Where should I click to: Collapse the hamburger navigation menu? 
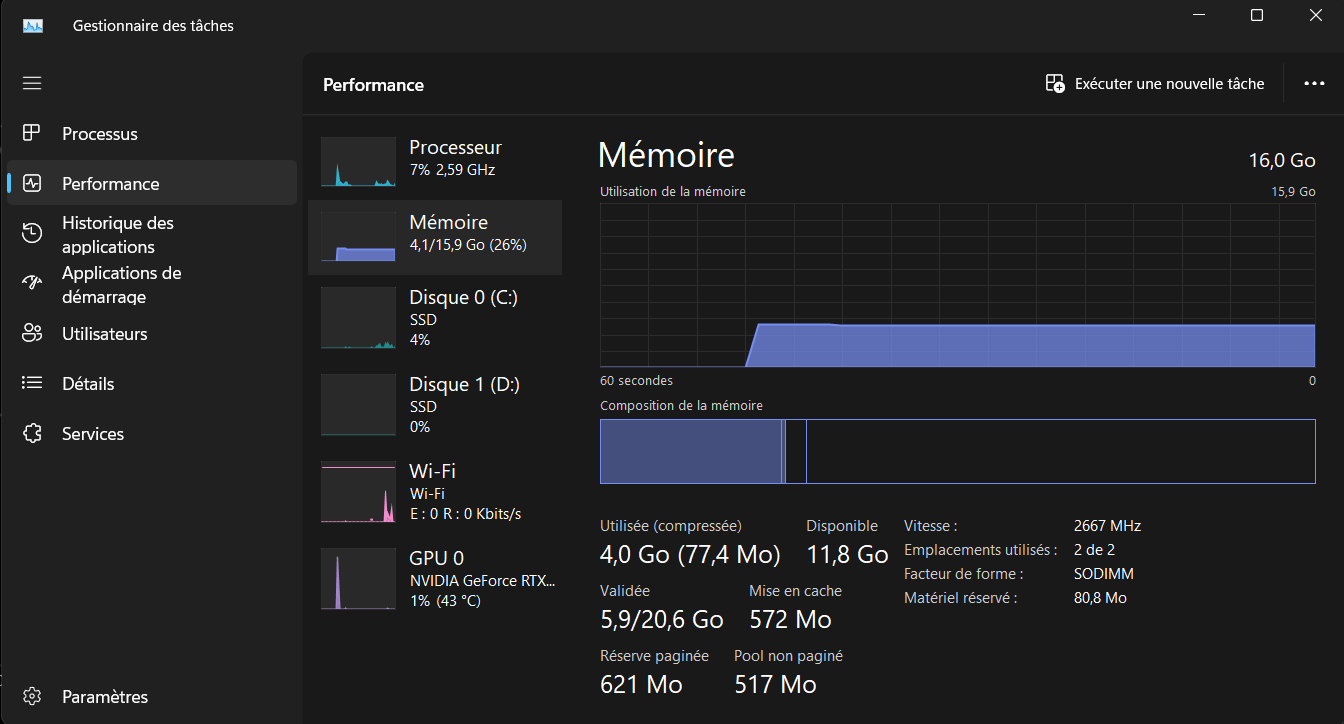point(32,83)
